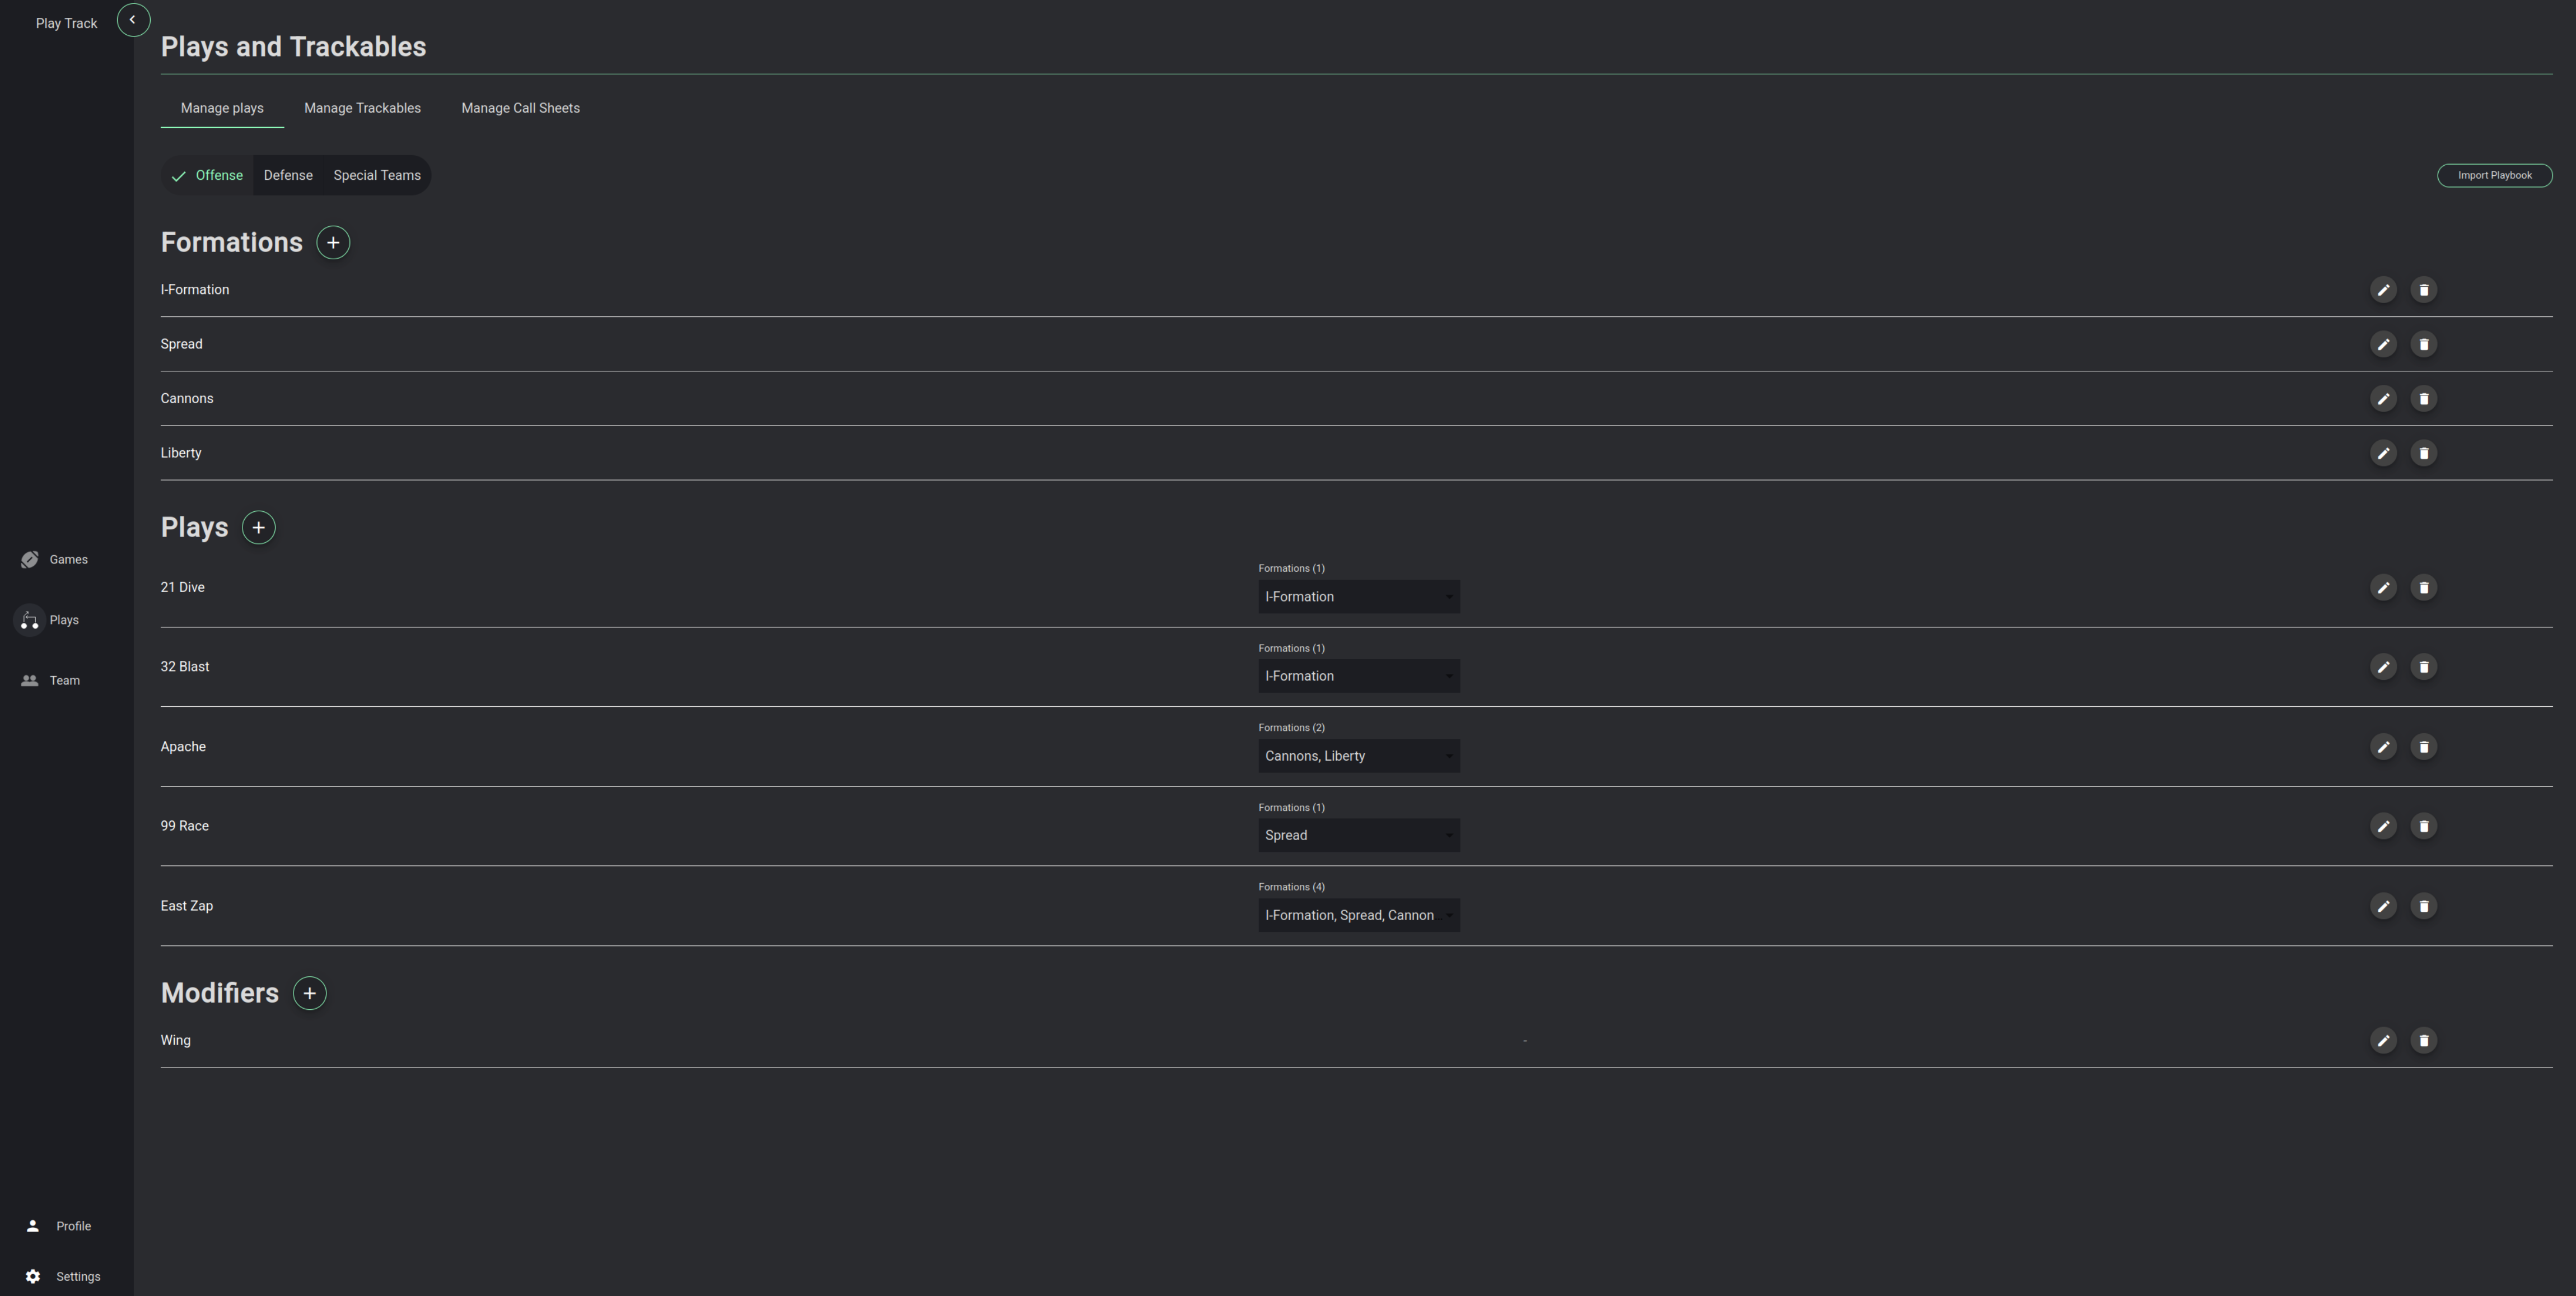Switch to Special Teams plays

[x=377, y=175]
